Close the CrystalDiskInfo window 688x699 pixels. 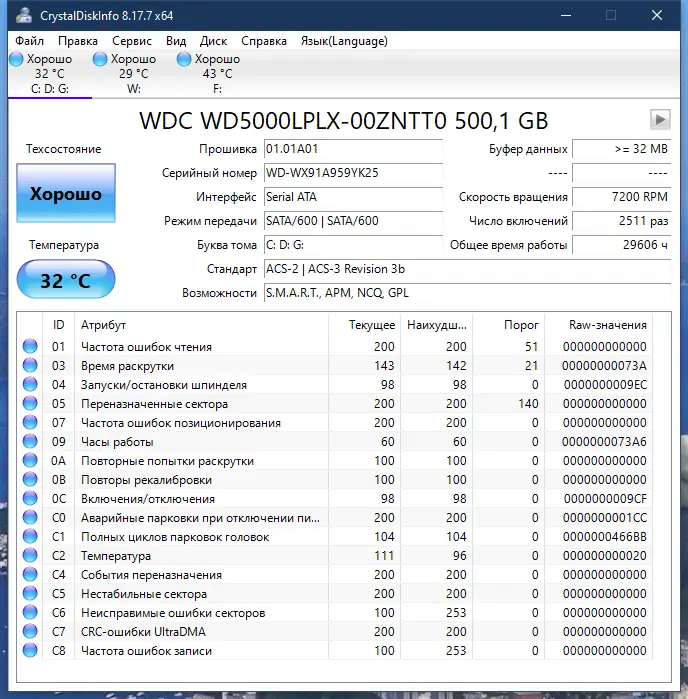coord(657,16)
